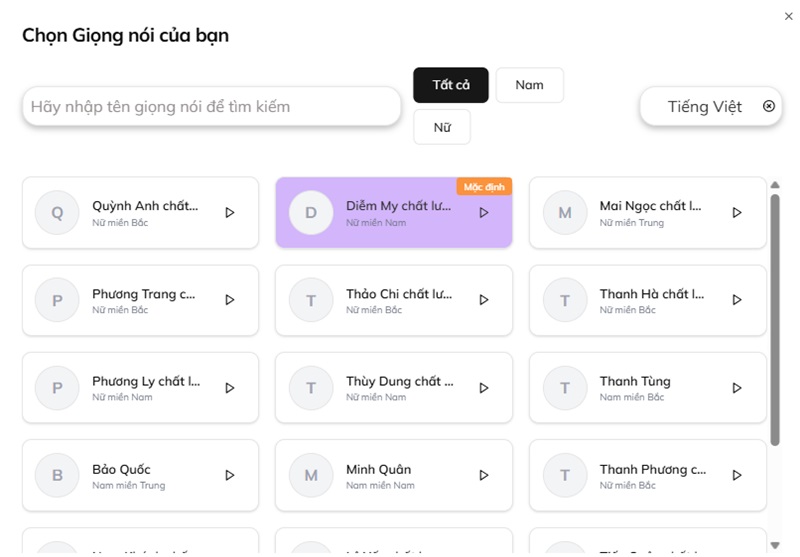This screenshot has height=557, width=800.
Task: Select the Thùy Dung voice name
Action: tap(399, 381)
